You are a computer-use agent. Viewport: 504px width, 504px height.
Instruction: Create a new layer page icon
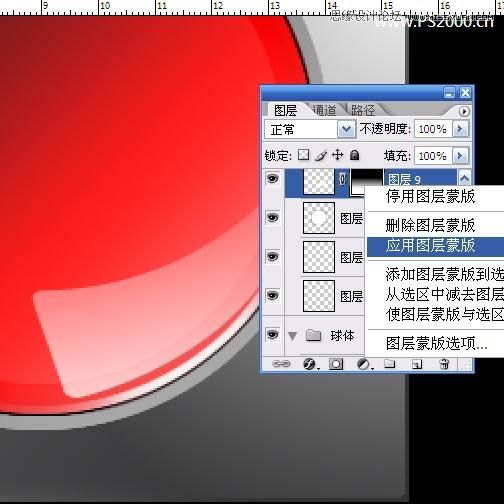pyautogui.click(x=417, y=364)
